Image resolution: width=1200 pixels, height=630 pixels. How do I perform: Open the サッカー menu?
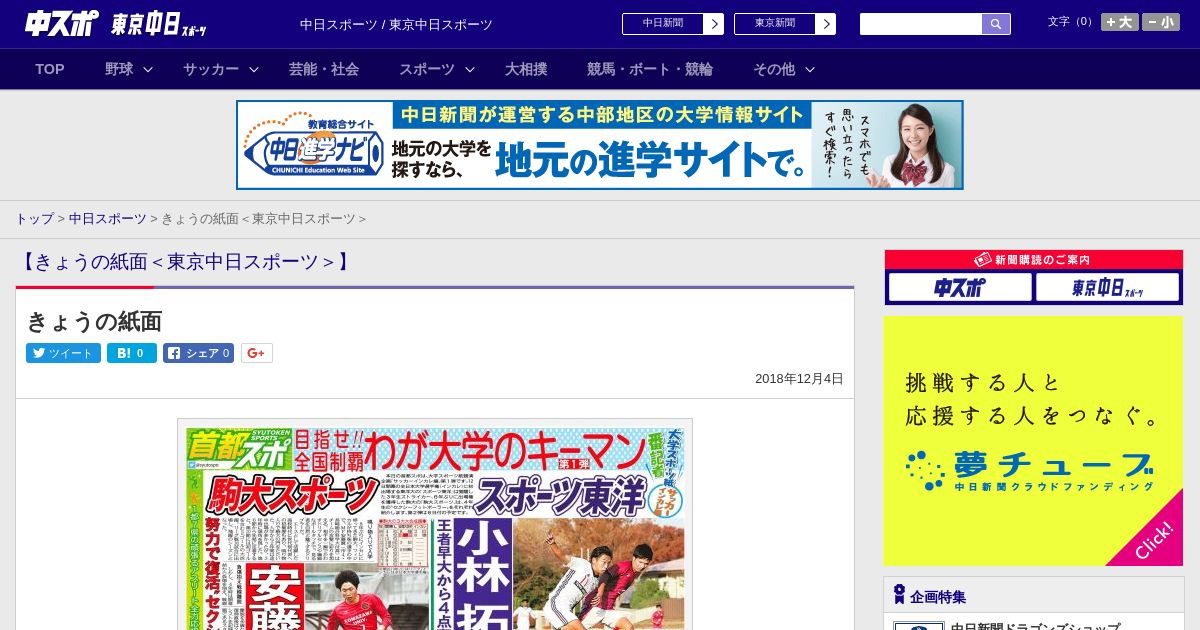click(x=211, y=69)
